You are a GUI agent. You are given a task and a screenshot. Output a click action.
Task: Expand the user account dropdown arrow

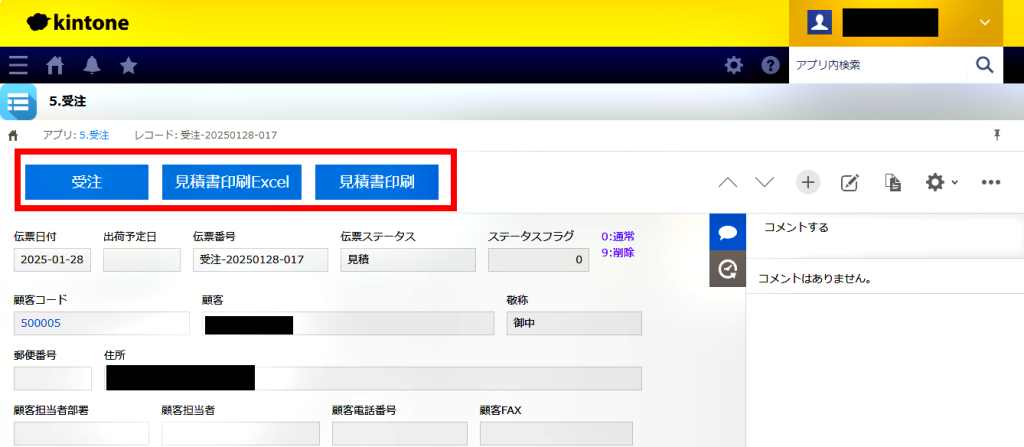click(985, 23)
